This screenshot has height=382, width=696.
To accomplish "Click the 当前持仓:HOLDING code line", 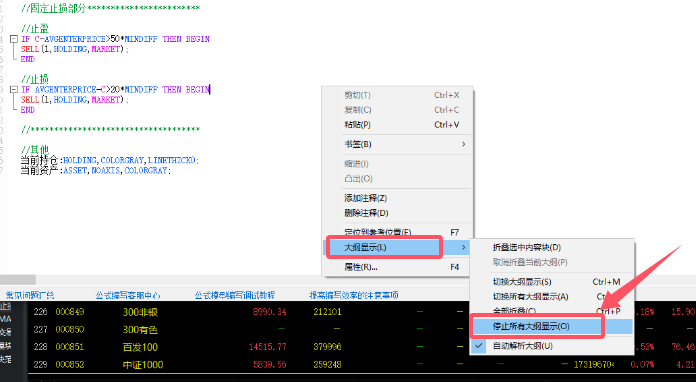I will tap(110, 160).
